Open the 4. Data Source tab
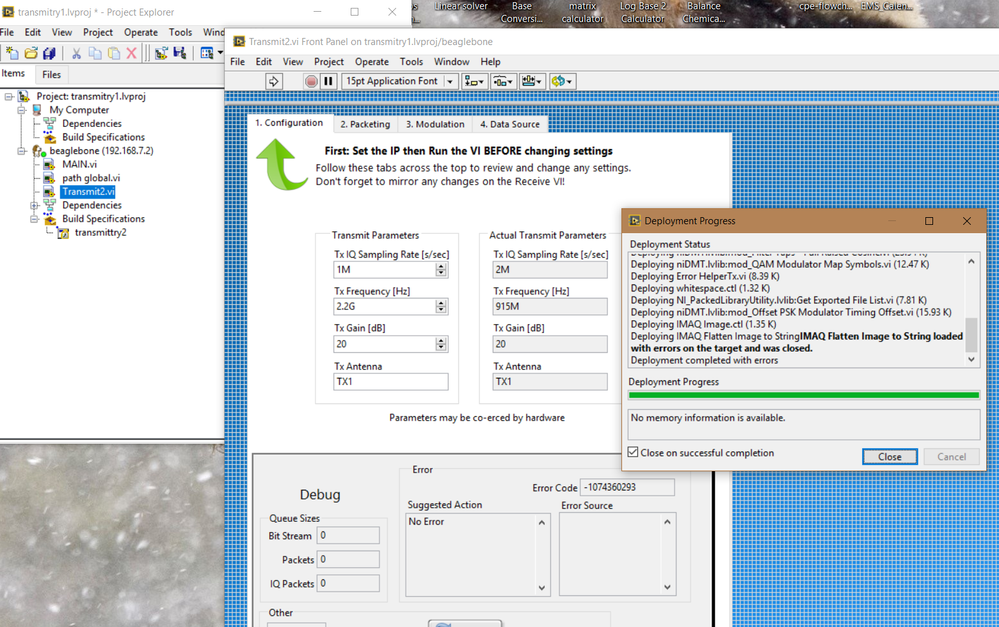This screenshot has height=627, width=999. tap(510, 124)
